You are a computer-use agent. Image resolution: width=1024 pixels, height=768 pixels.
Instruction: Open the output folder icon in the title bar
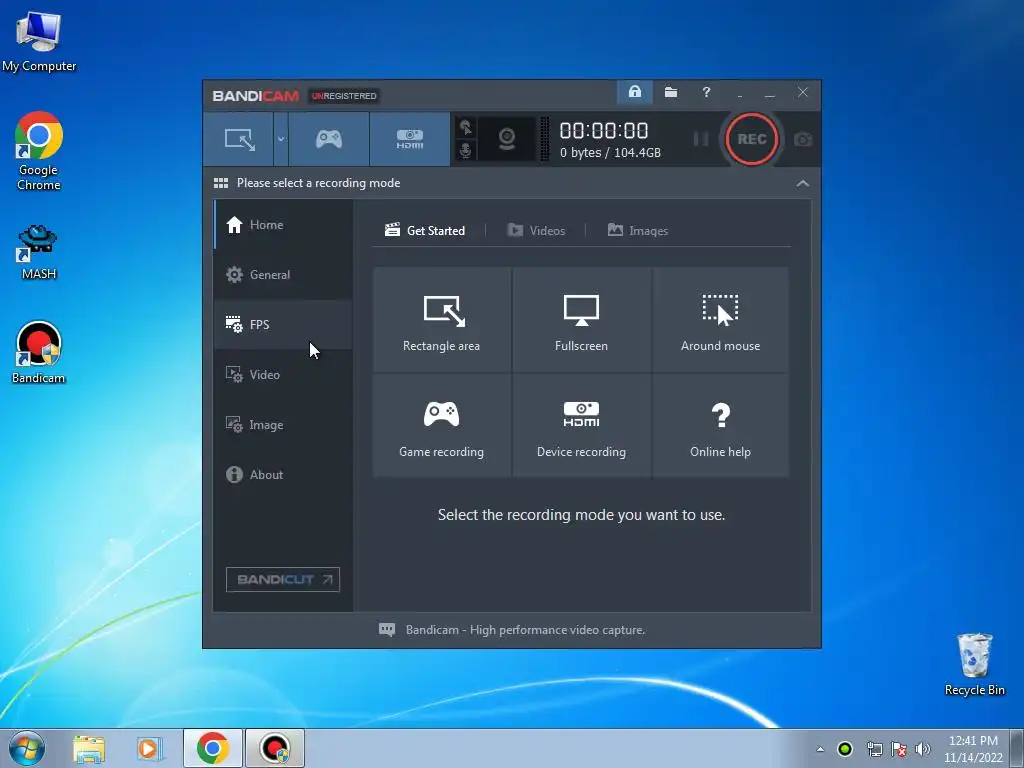(671, 92)
